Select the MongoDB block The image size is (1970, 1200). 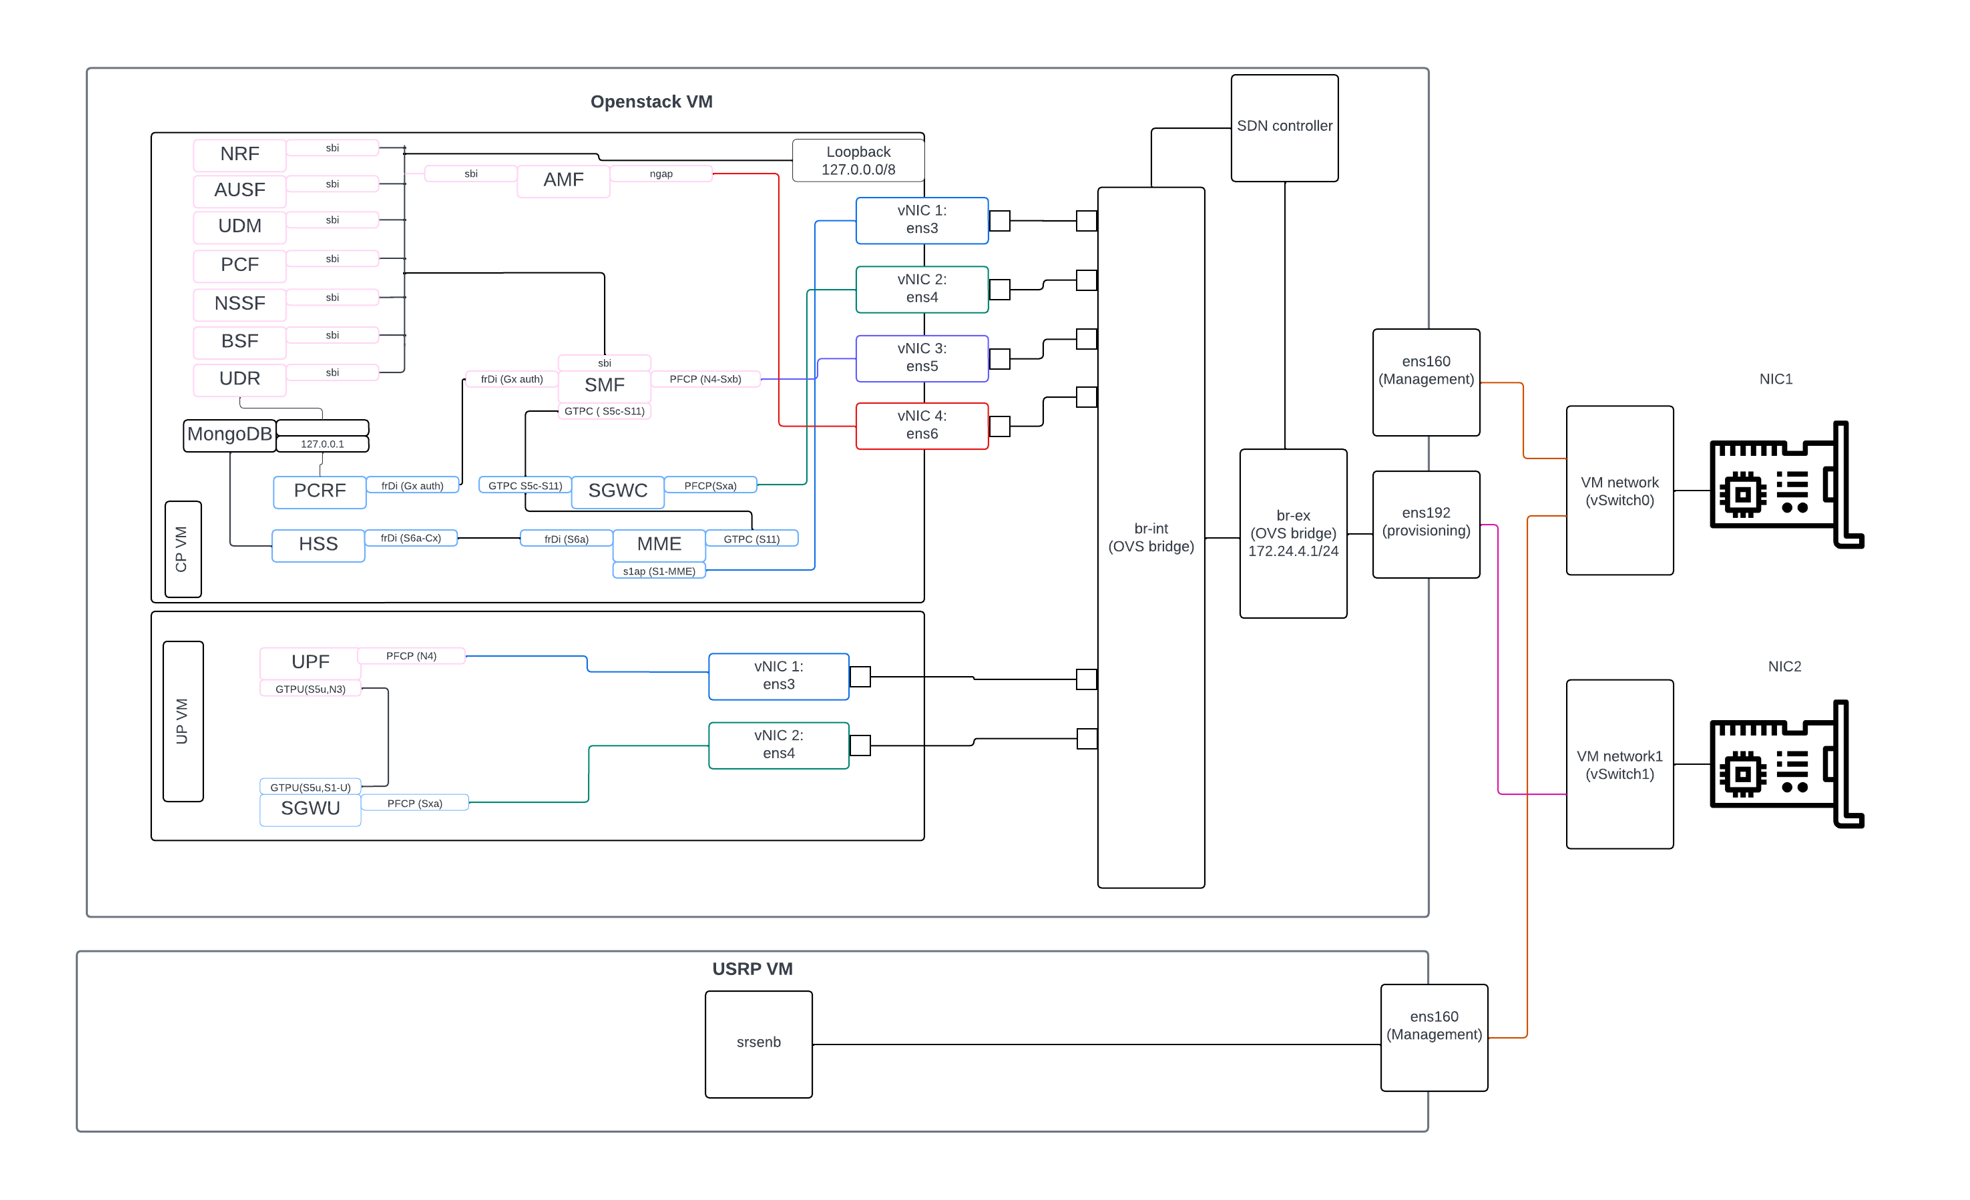pos(229,435)
